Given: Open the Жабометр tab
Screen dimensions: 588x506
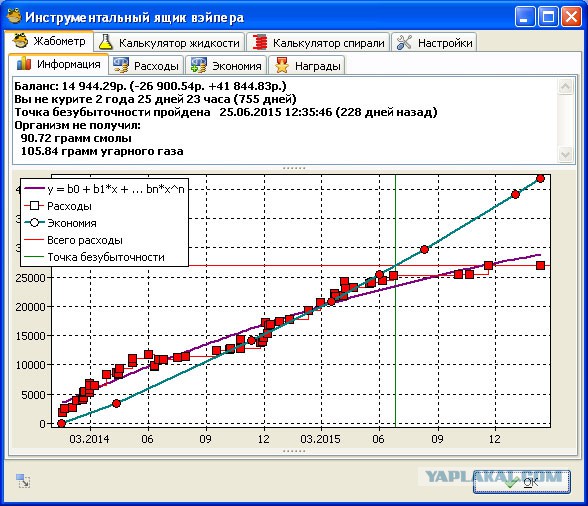Looking at the screenshot, I should (x=49, y=41).
